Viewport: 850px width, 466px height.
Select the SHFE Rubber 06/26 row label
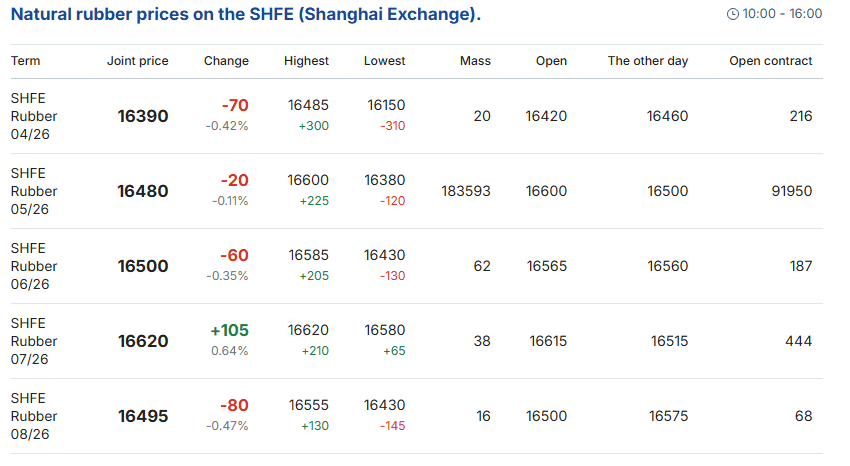click(34, 266)
